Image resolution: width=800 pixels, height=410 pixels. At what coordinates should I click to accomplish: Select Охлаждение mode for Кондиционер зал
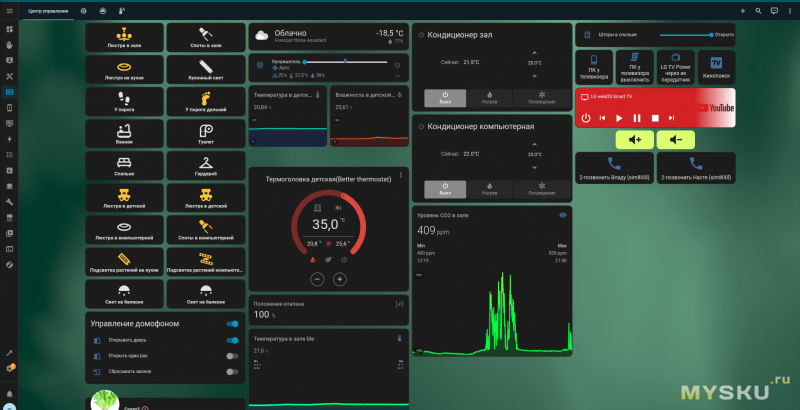[x=541, y=97]
